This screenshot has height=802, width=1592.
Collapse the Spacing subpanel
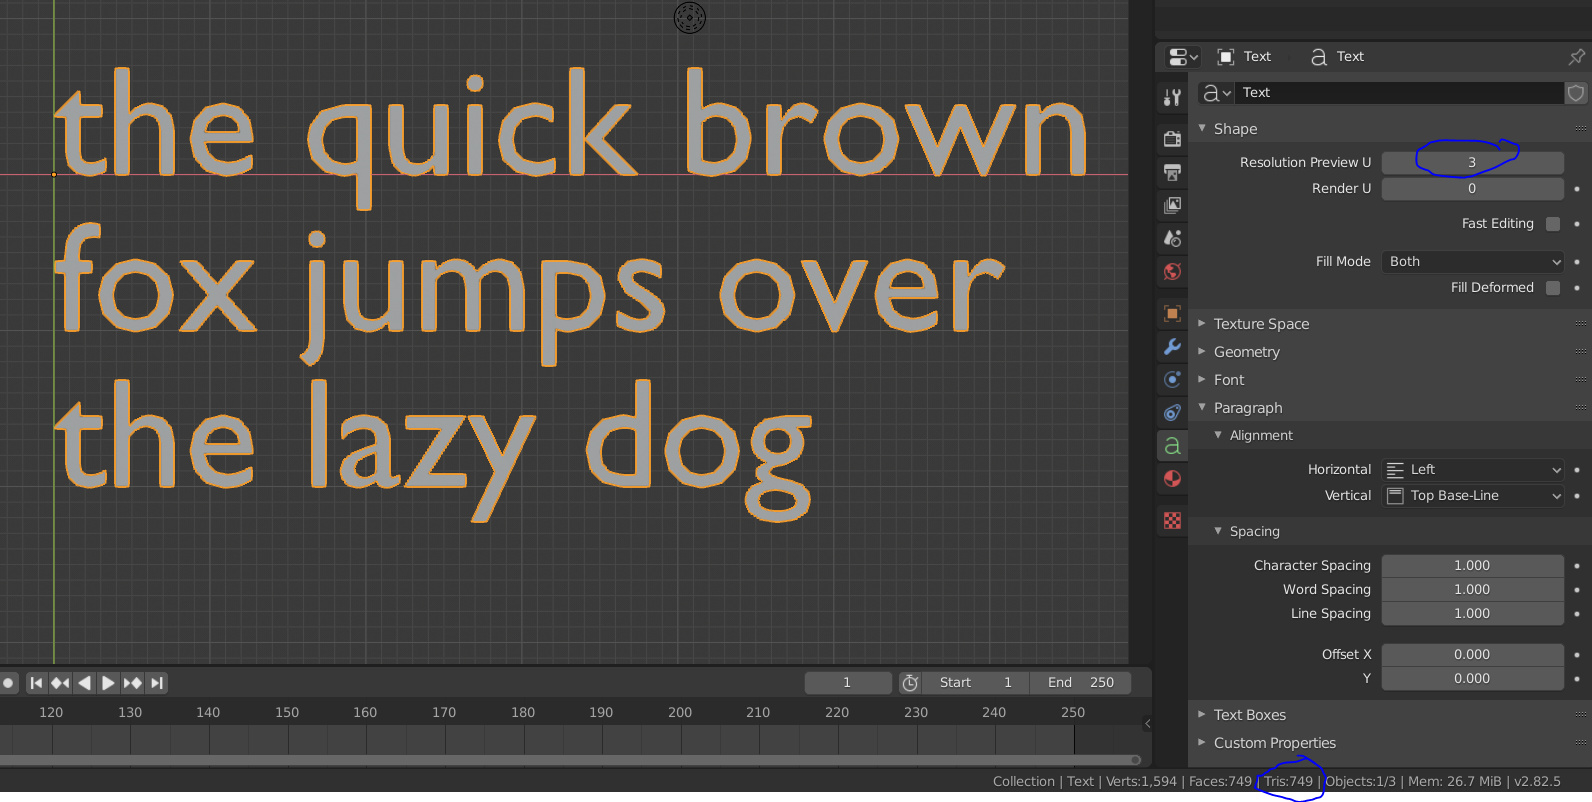(1254, 531)
